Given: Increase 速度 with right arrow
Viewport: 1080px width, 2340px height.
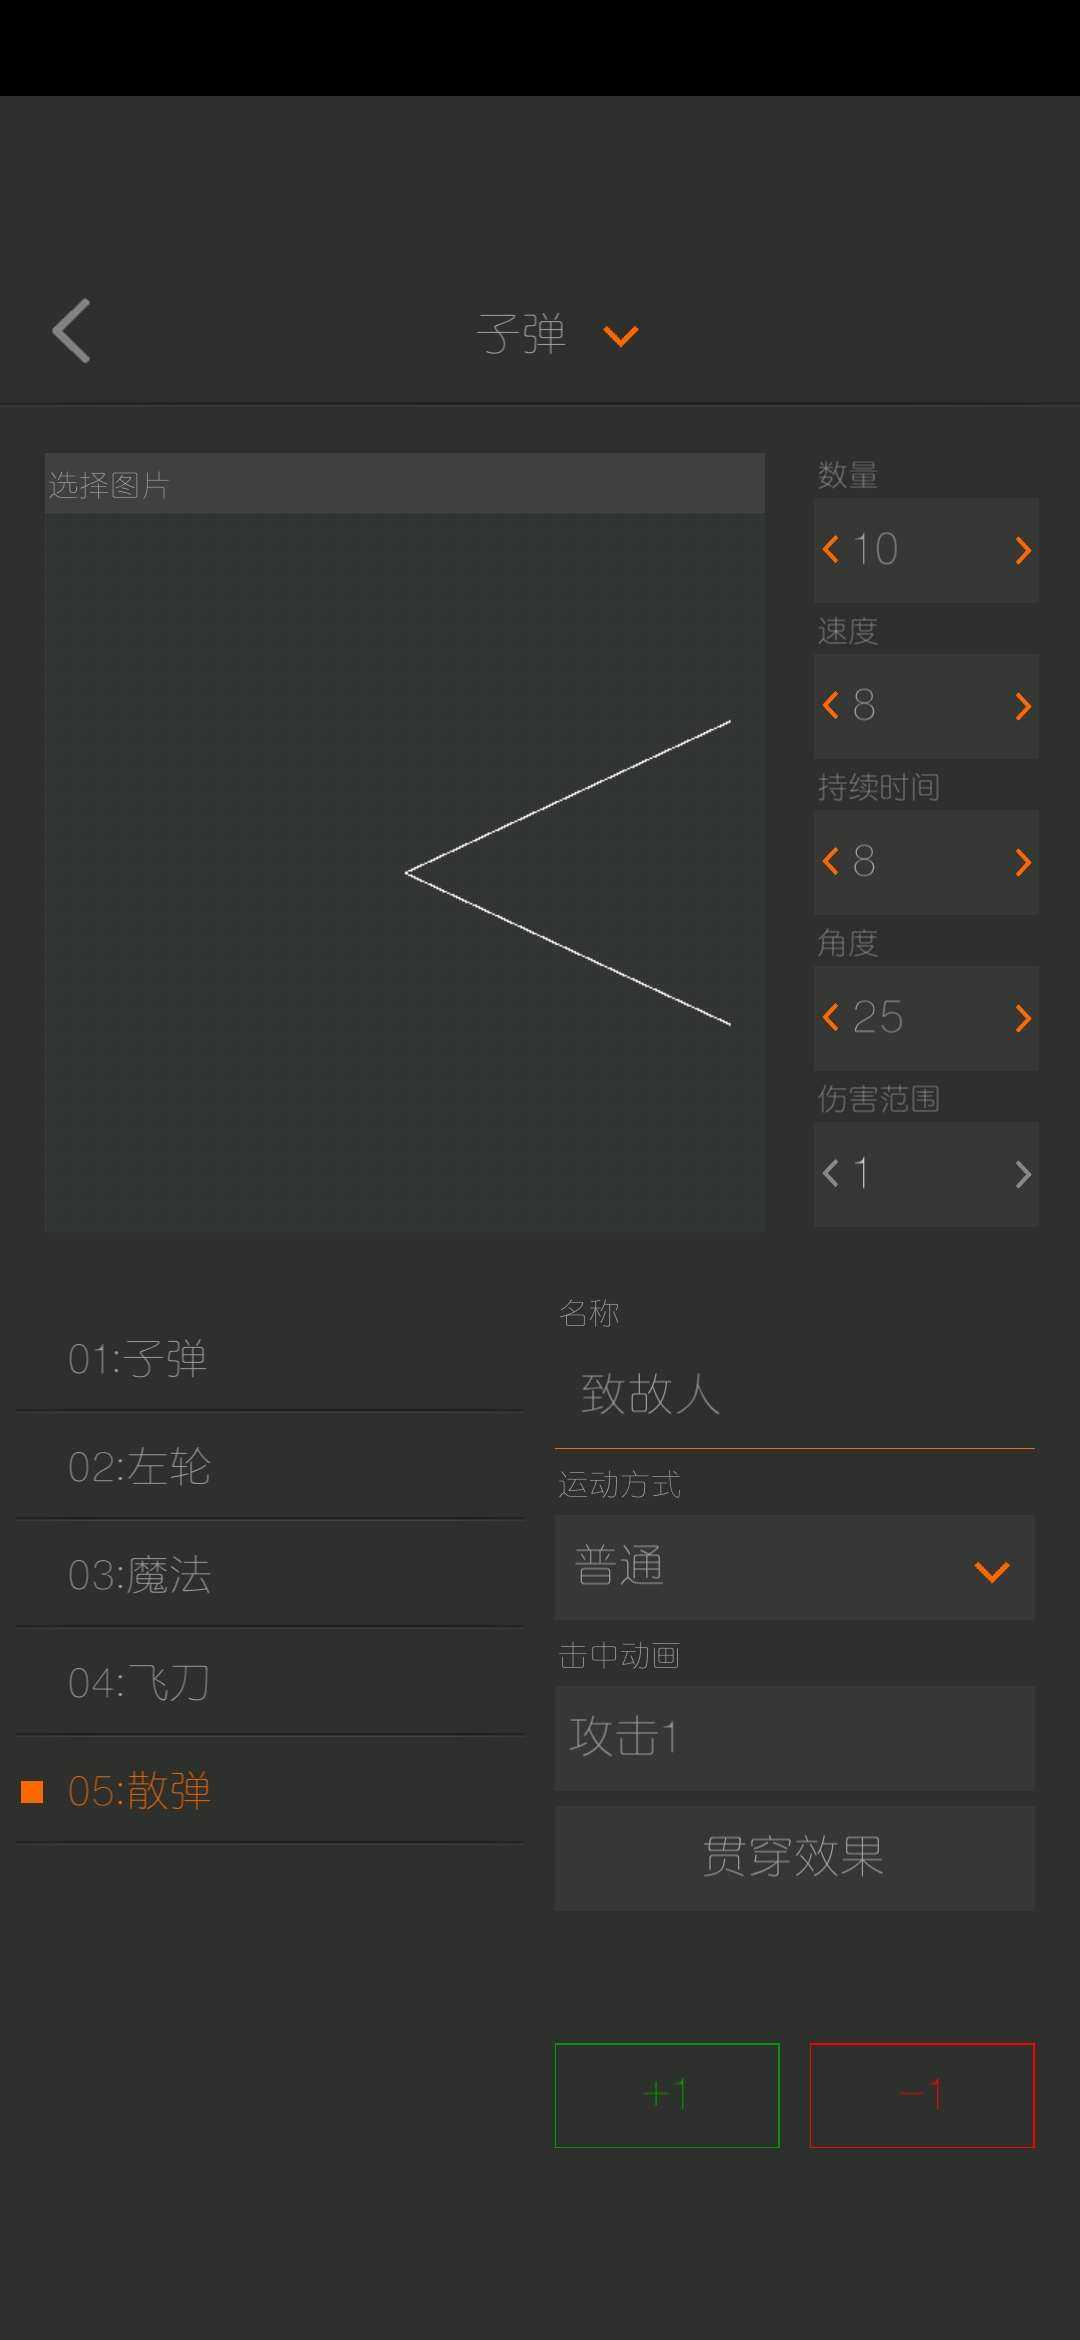Looking at the screenshot, I should pyautogui.click(x=1022, y=706).
